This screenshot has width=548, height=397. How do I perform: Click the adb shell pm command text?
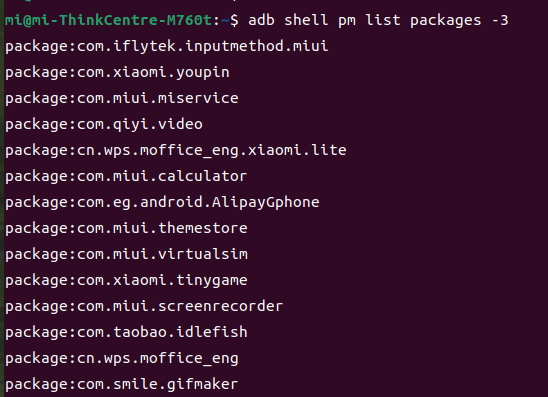[x=378, y=20]
